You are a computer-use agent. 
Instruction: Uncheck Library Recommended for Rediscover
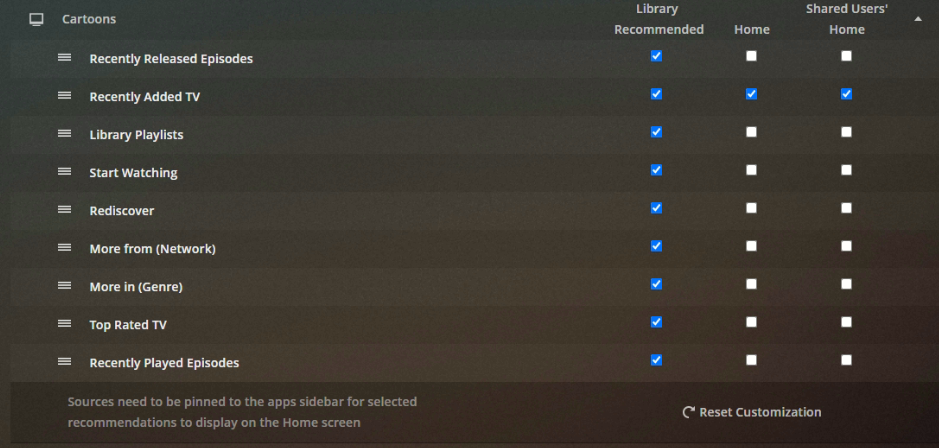(x=656, y=208)
